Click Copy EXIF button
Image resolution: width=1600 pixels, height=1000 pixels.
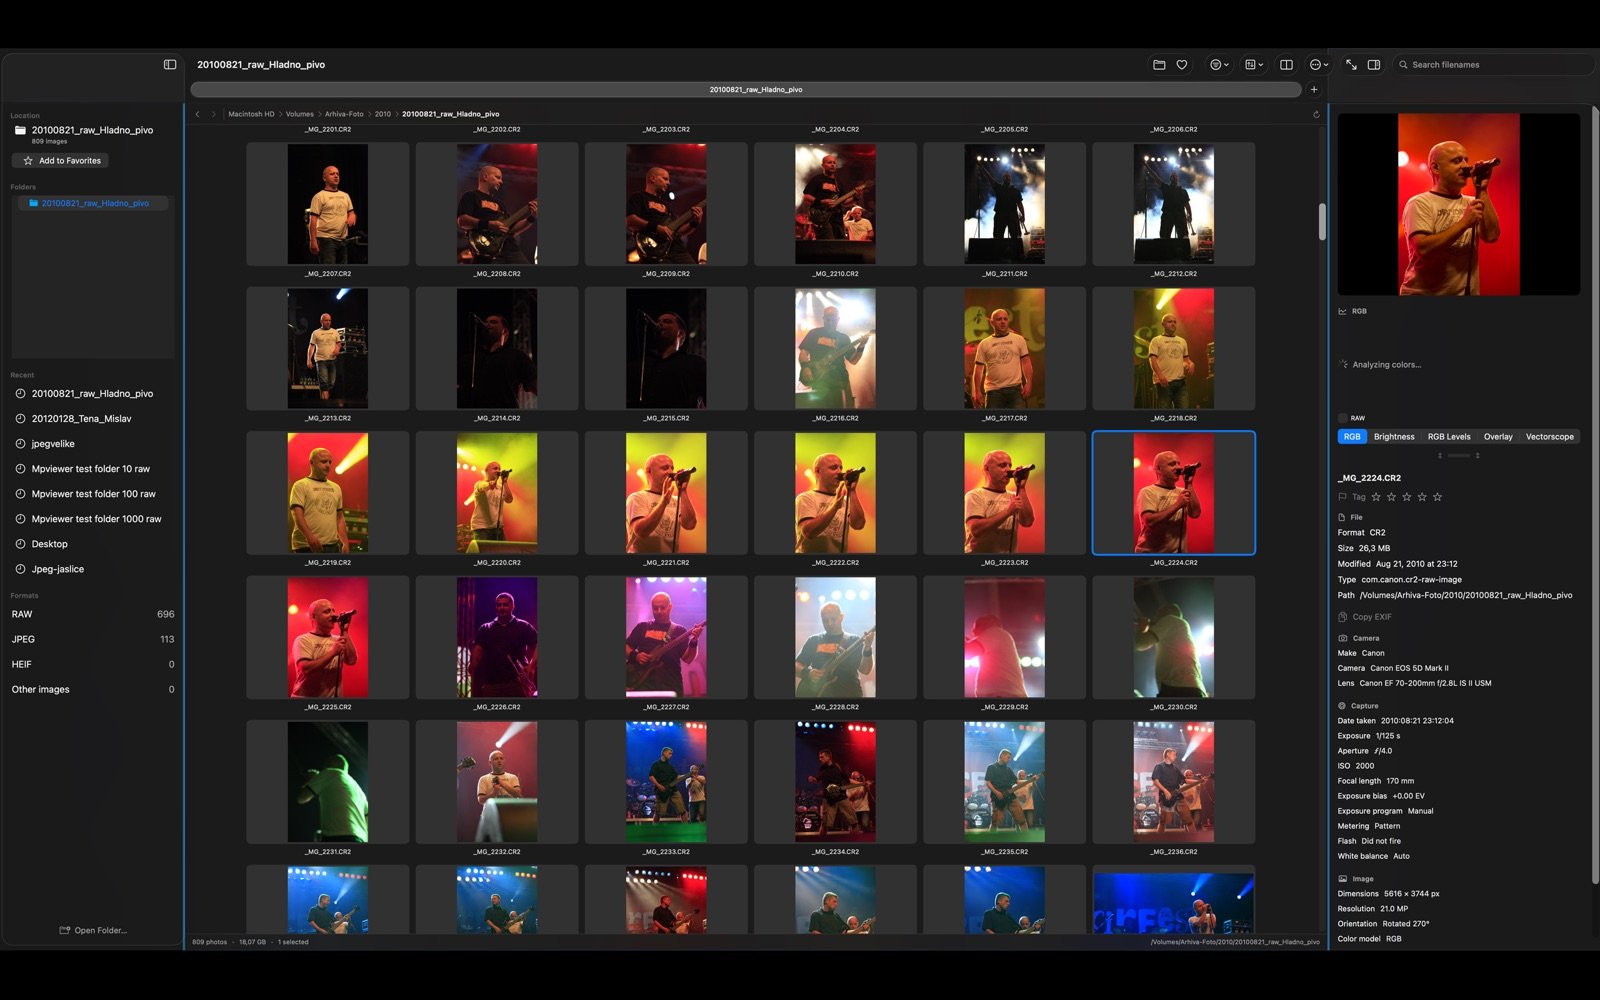1365,617
